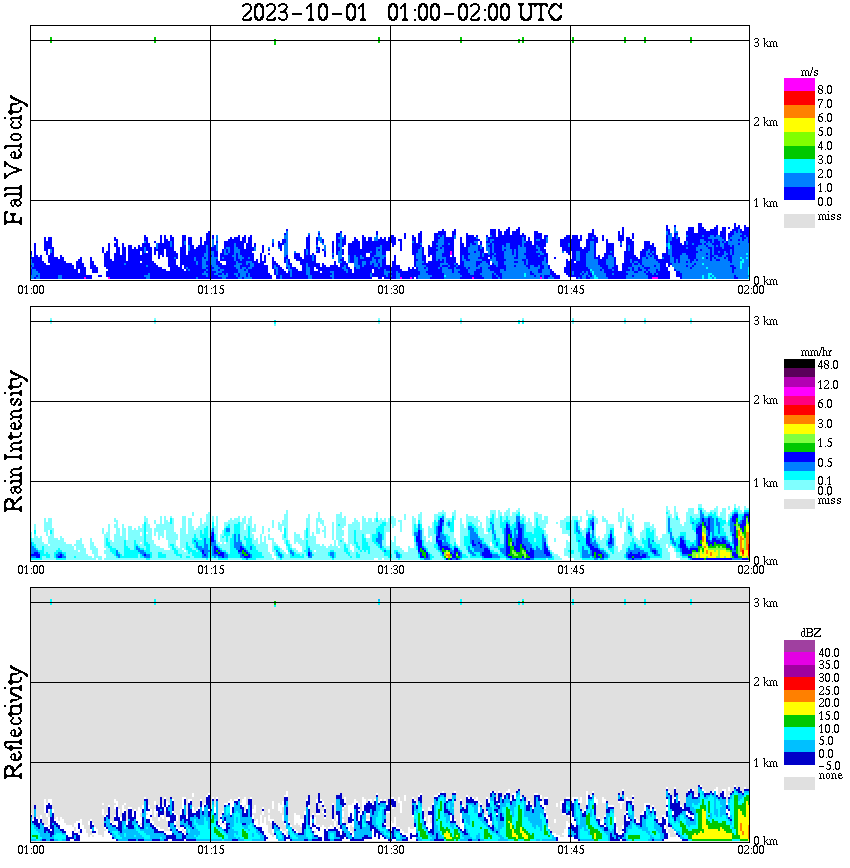This screenshot has height=868, width=850.
Task: Click the "mm/hr" unit label above the legend
Action: [816, 352]
